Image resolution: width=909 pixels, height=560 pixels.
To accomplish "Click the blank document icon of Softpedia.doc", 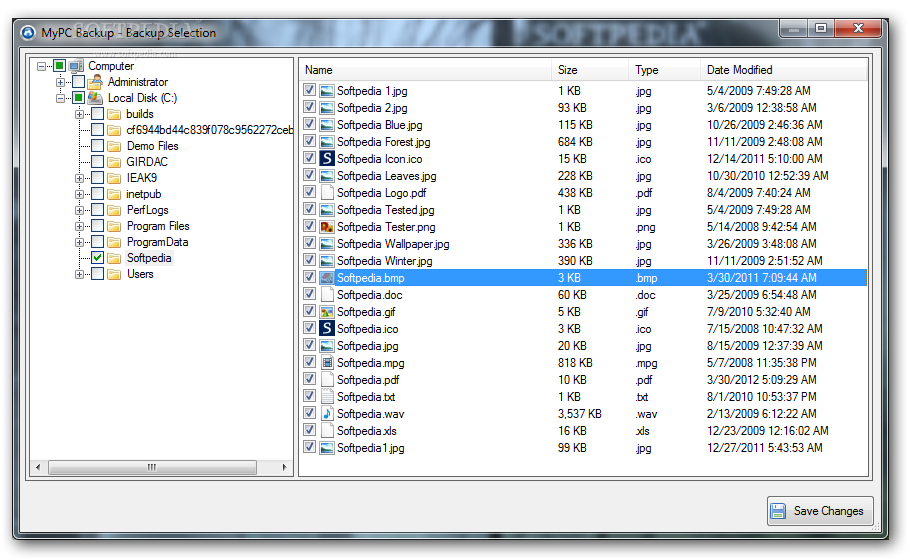I will 327,294.
